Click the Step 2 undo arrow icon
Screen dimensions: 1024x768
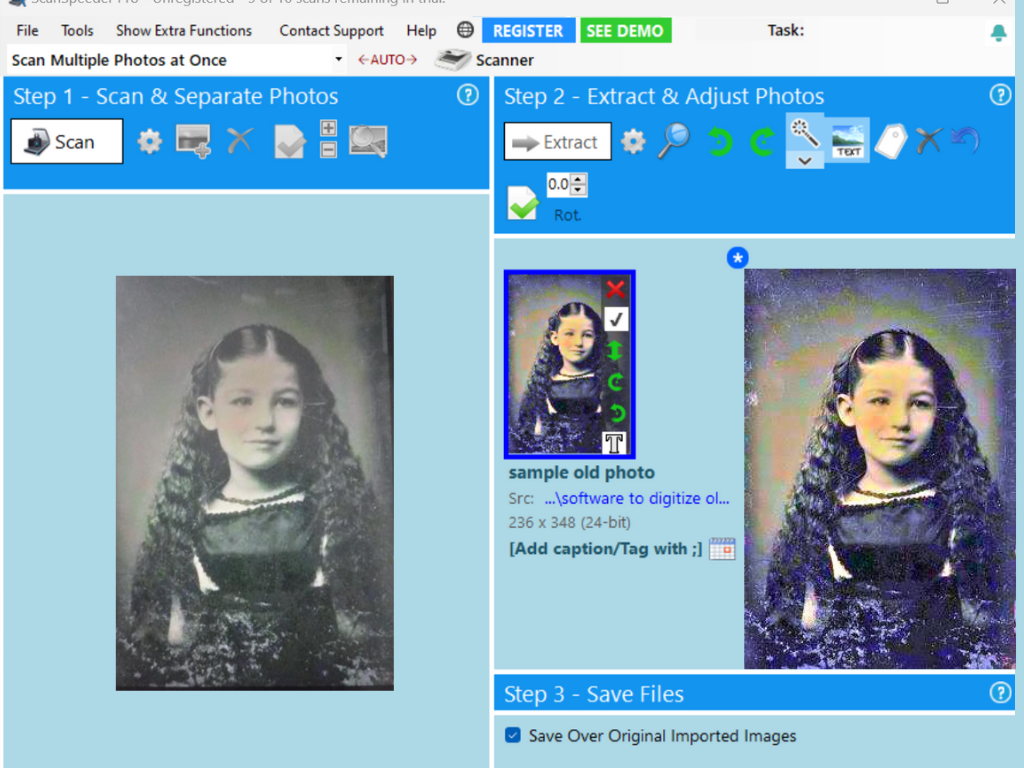pyautogui.click(x=966, y=140)
